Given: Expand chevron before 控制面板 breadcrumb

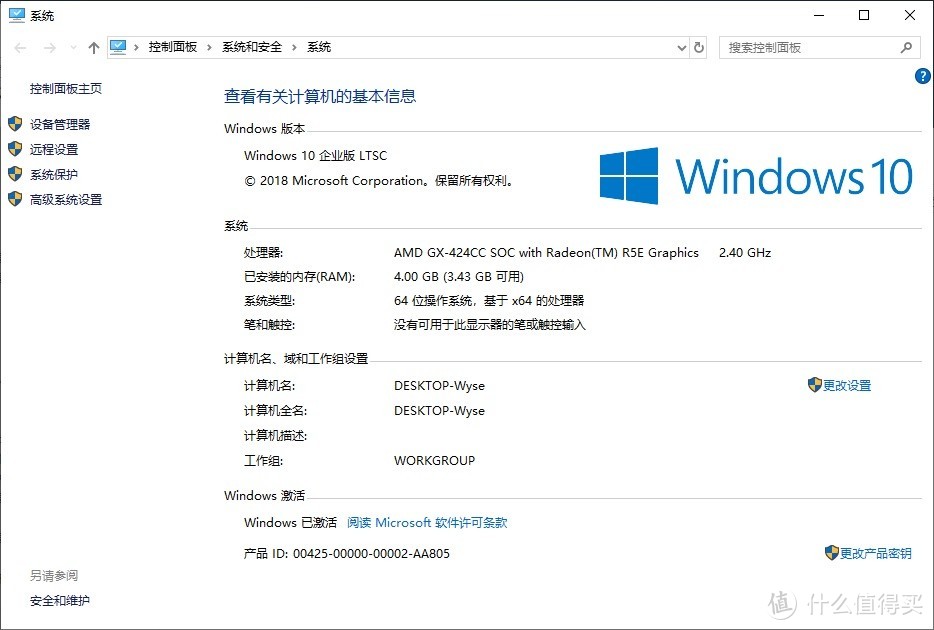Looking at the screenshot, I should coord(136,48).
